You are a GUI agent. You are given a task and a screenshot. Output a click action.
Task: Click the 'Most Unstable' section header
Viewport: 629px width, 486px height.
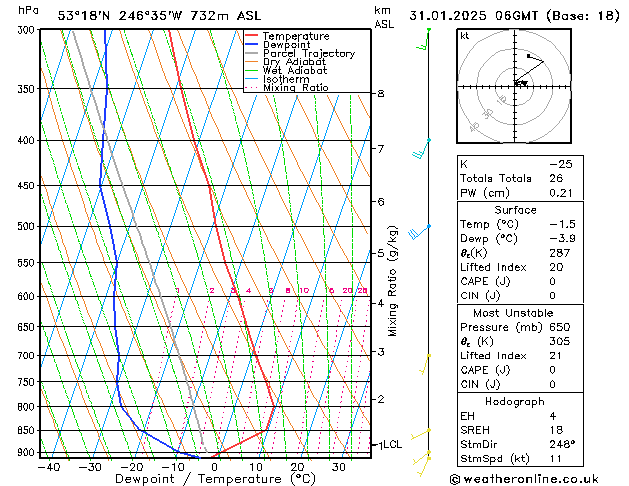(513, 313)
